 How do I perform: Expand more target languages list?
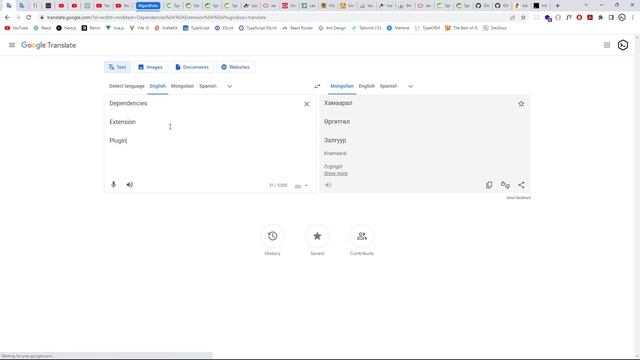pos(411,86)
